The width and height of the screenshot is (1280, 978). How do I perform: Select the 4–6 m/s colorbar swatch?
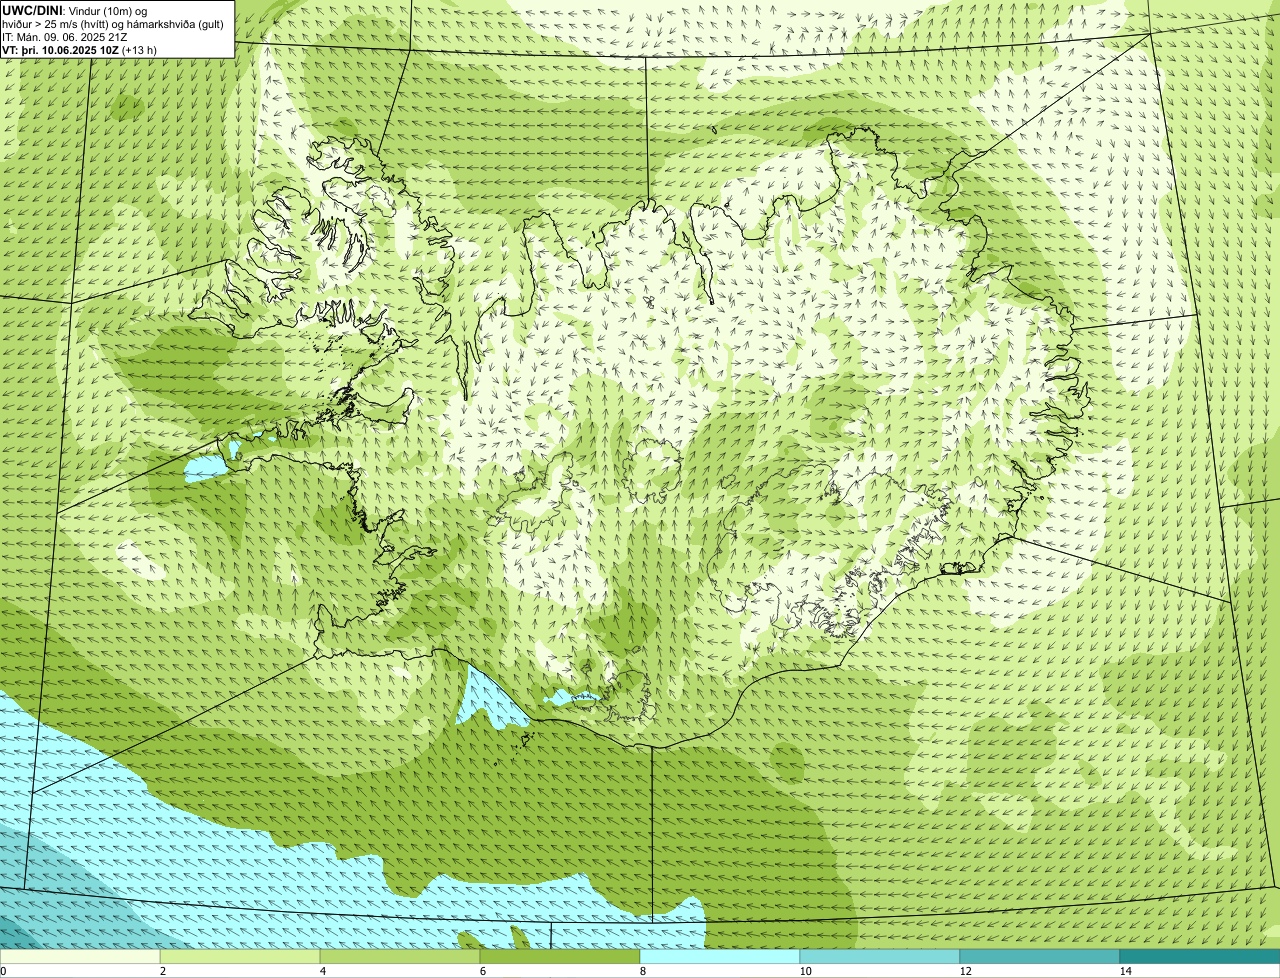(x=400, y=956)
